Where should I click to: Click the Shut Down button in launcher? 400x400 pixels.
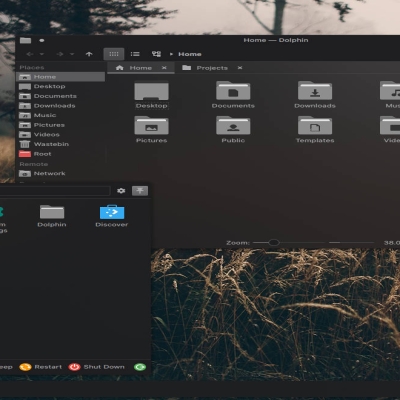coord(97,367)
